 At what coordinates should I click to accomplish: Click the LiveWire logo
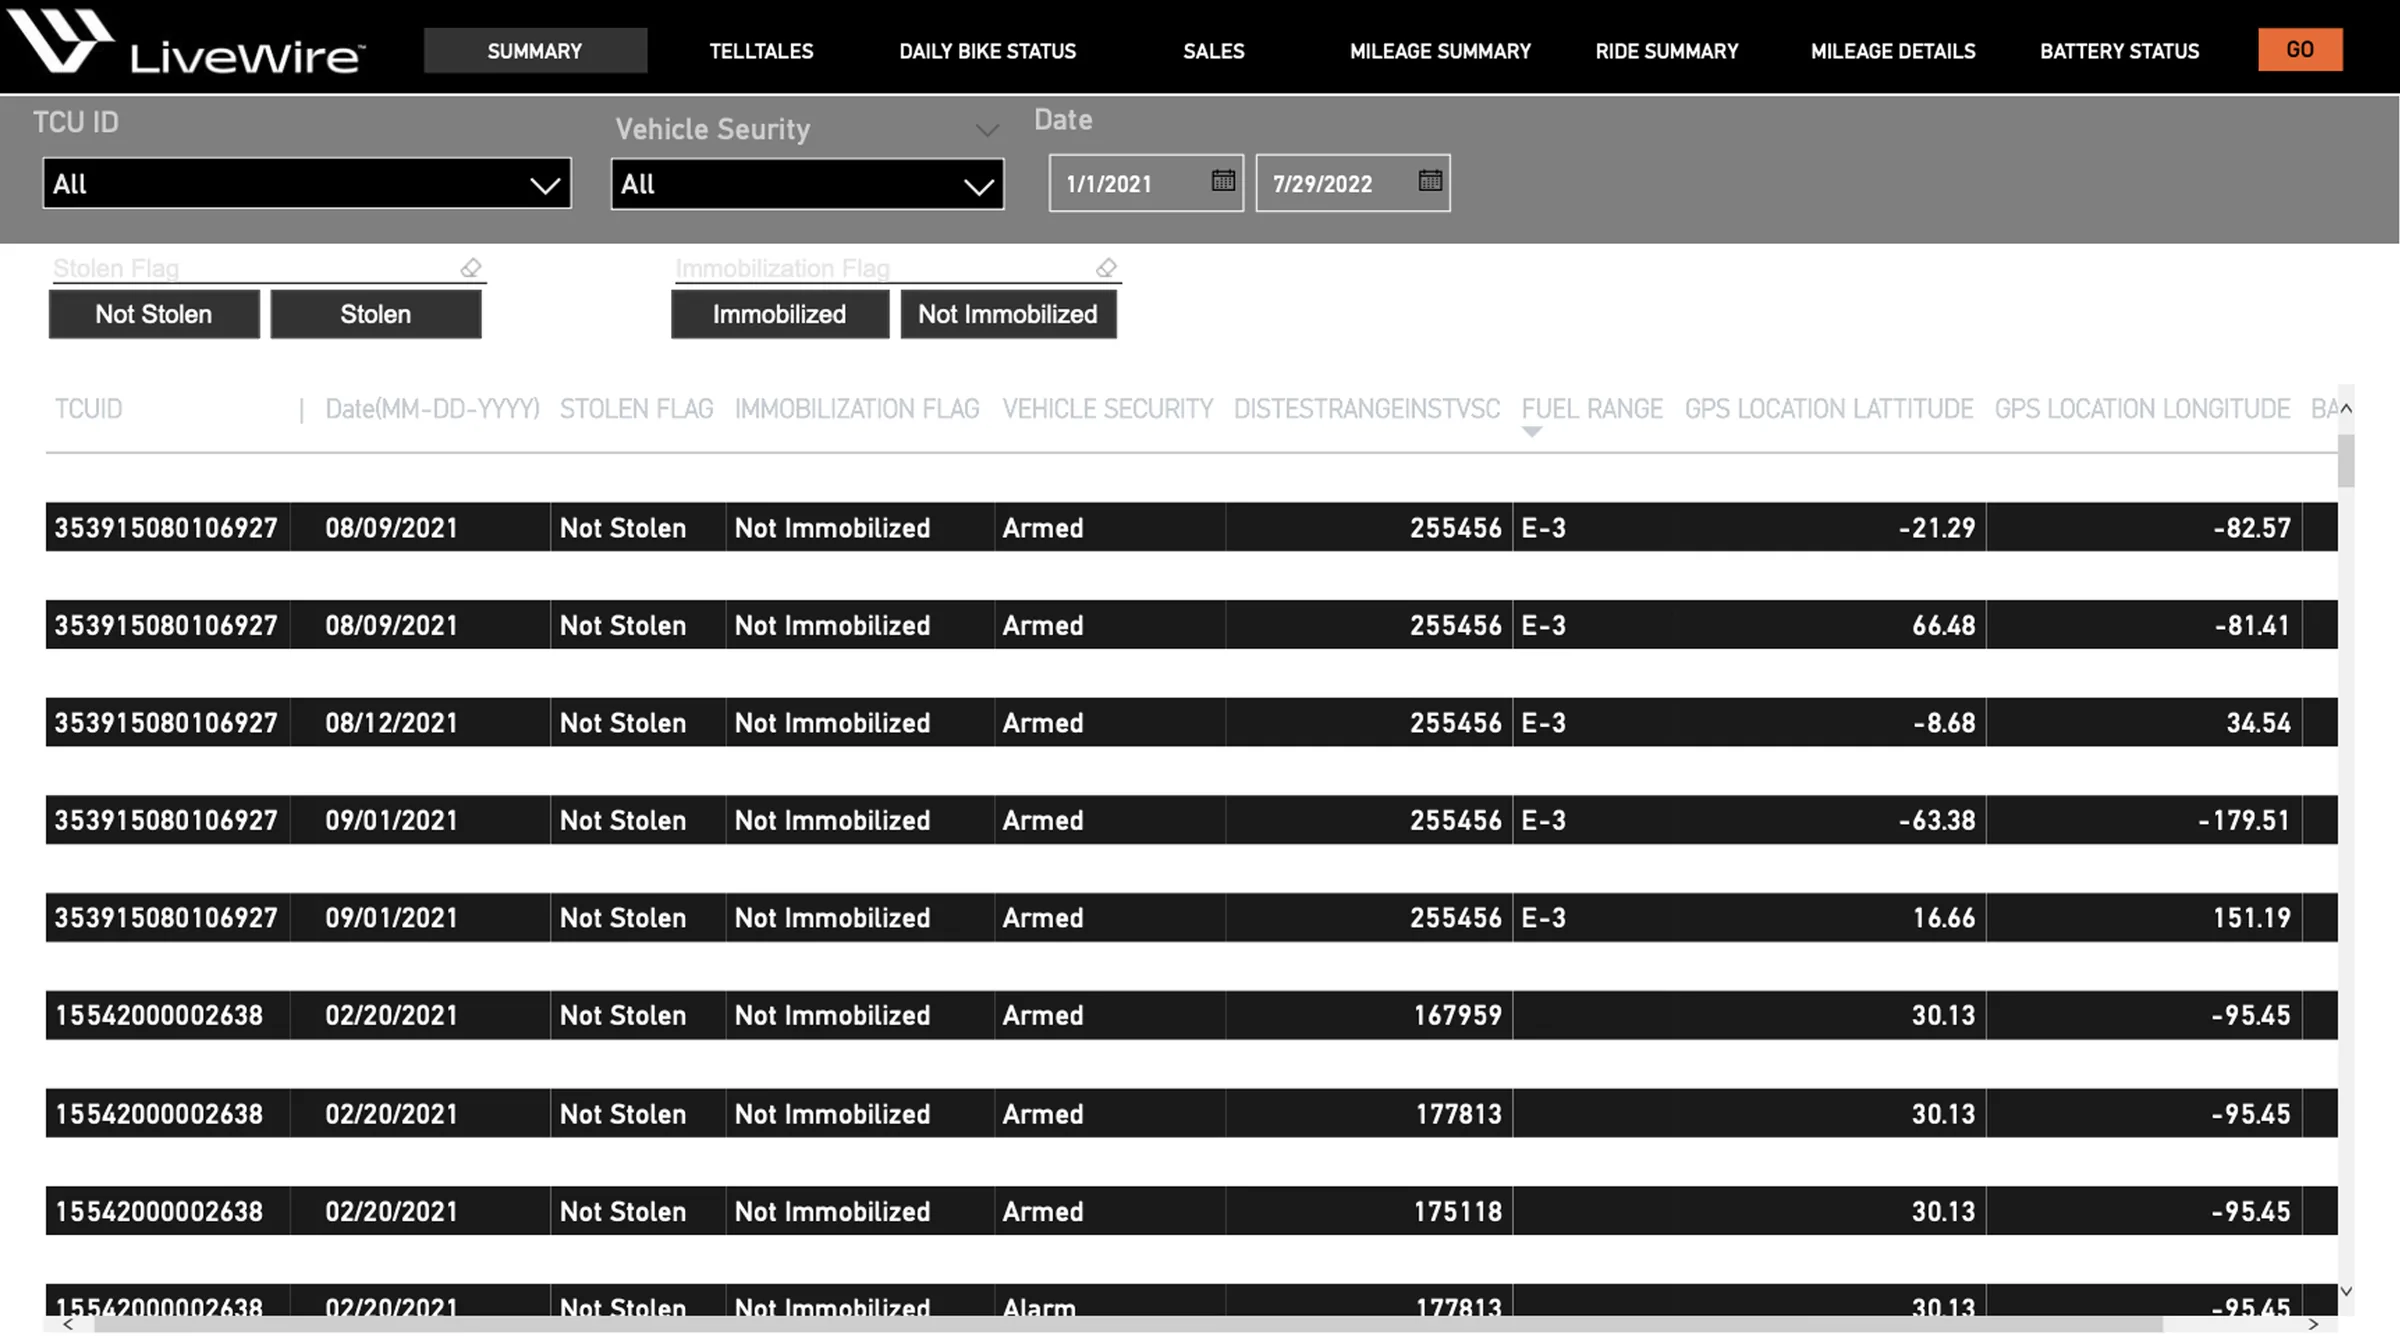pos(186,42)
